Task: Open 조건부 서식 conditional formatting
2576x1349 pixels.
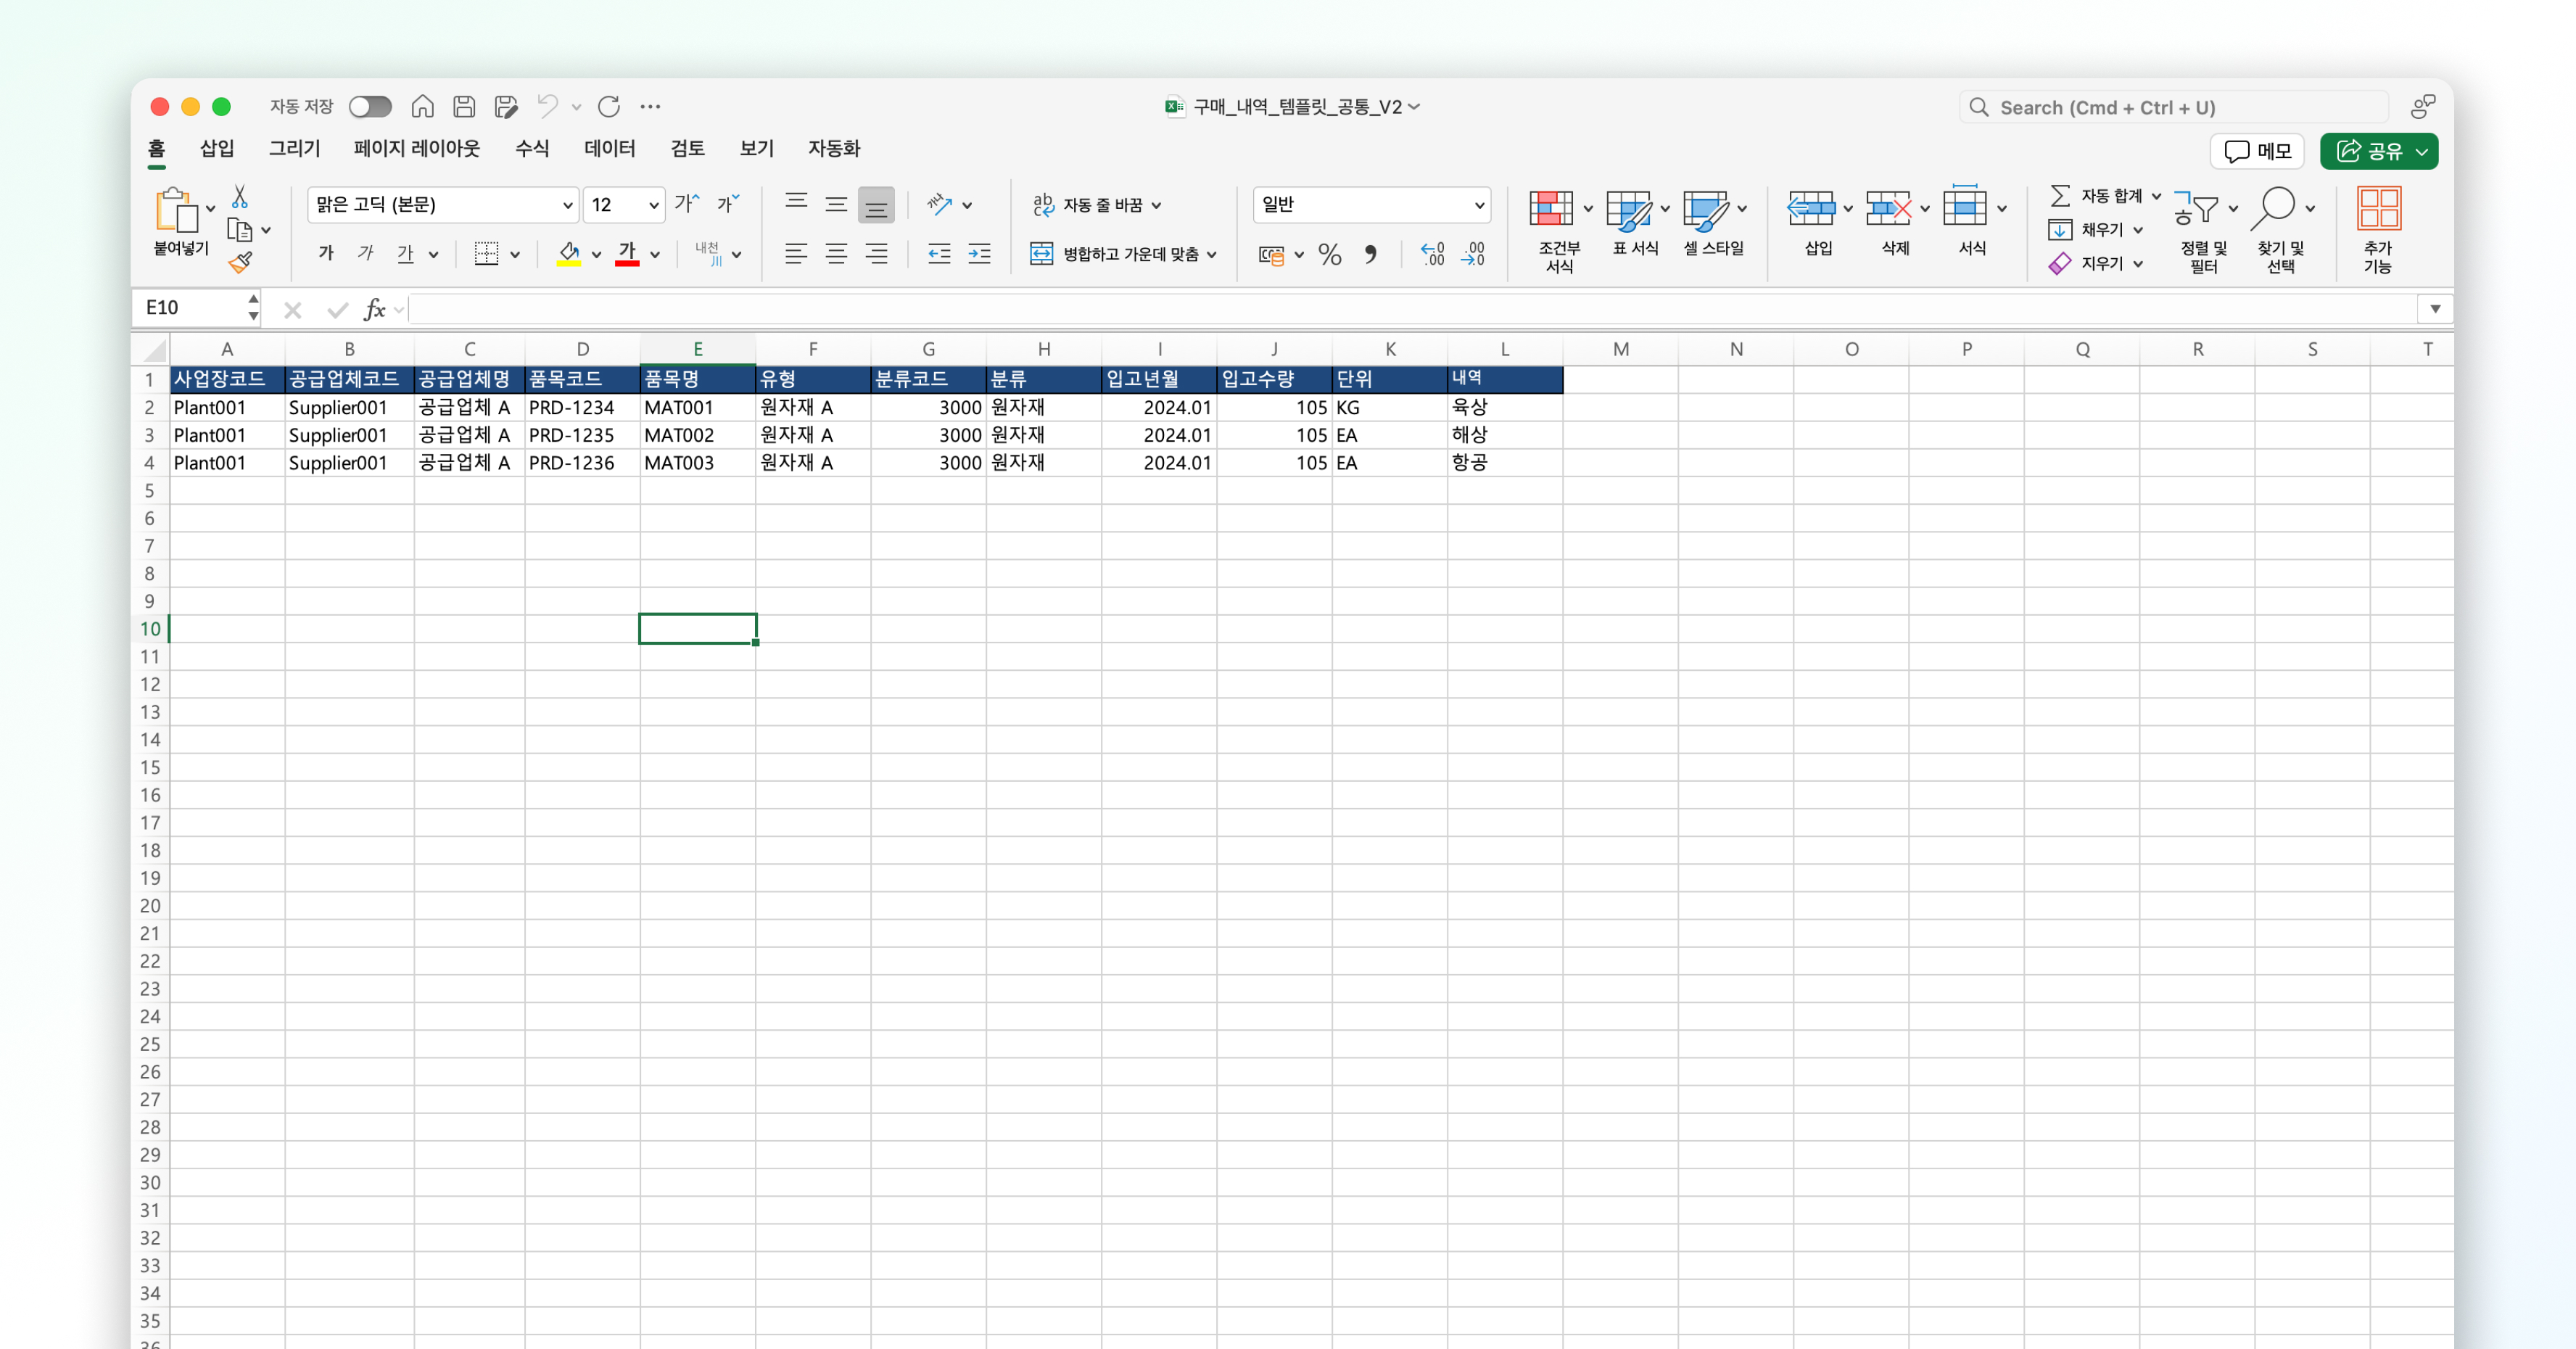Action: point(1559,230)
